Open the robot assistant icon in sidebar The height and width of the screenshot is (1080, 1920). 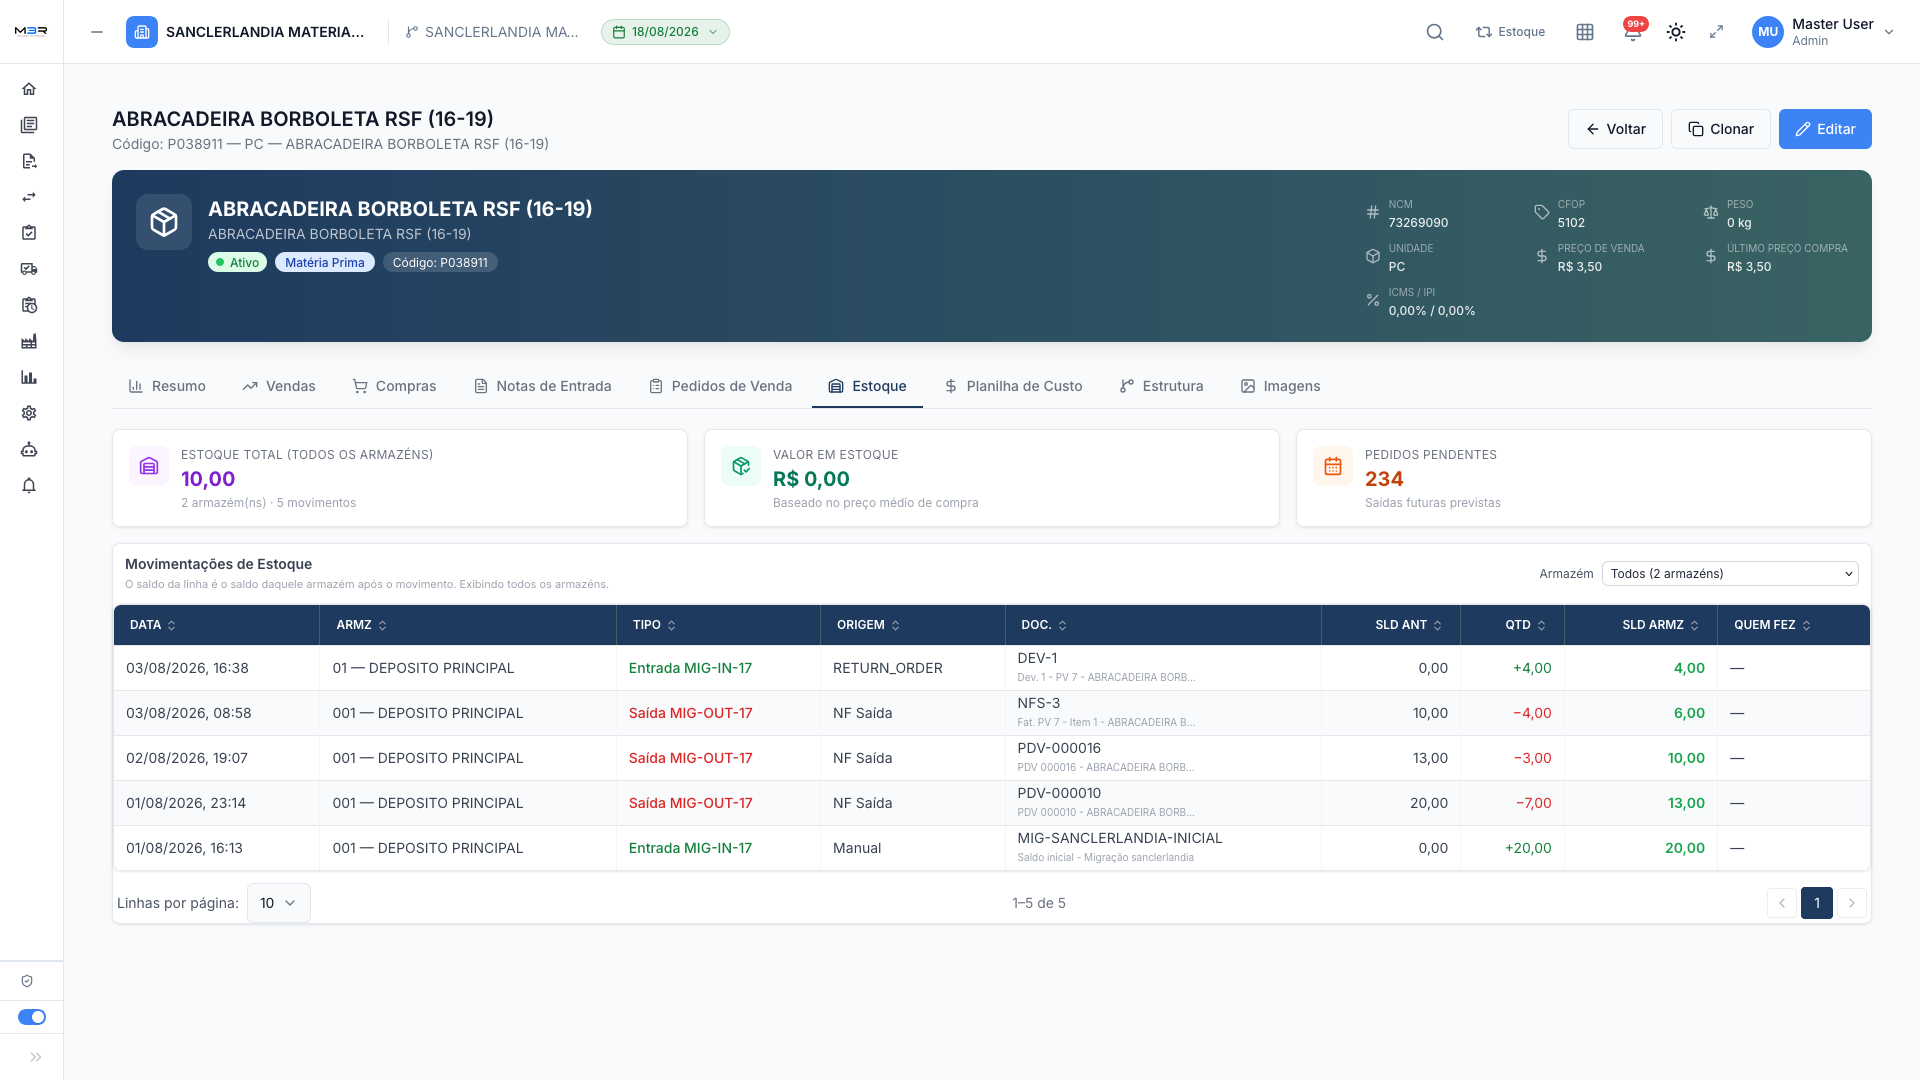click(x=29, y=449)
